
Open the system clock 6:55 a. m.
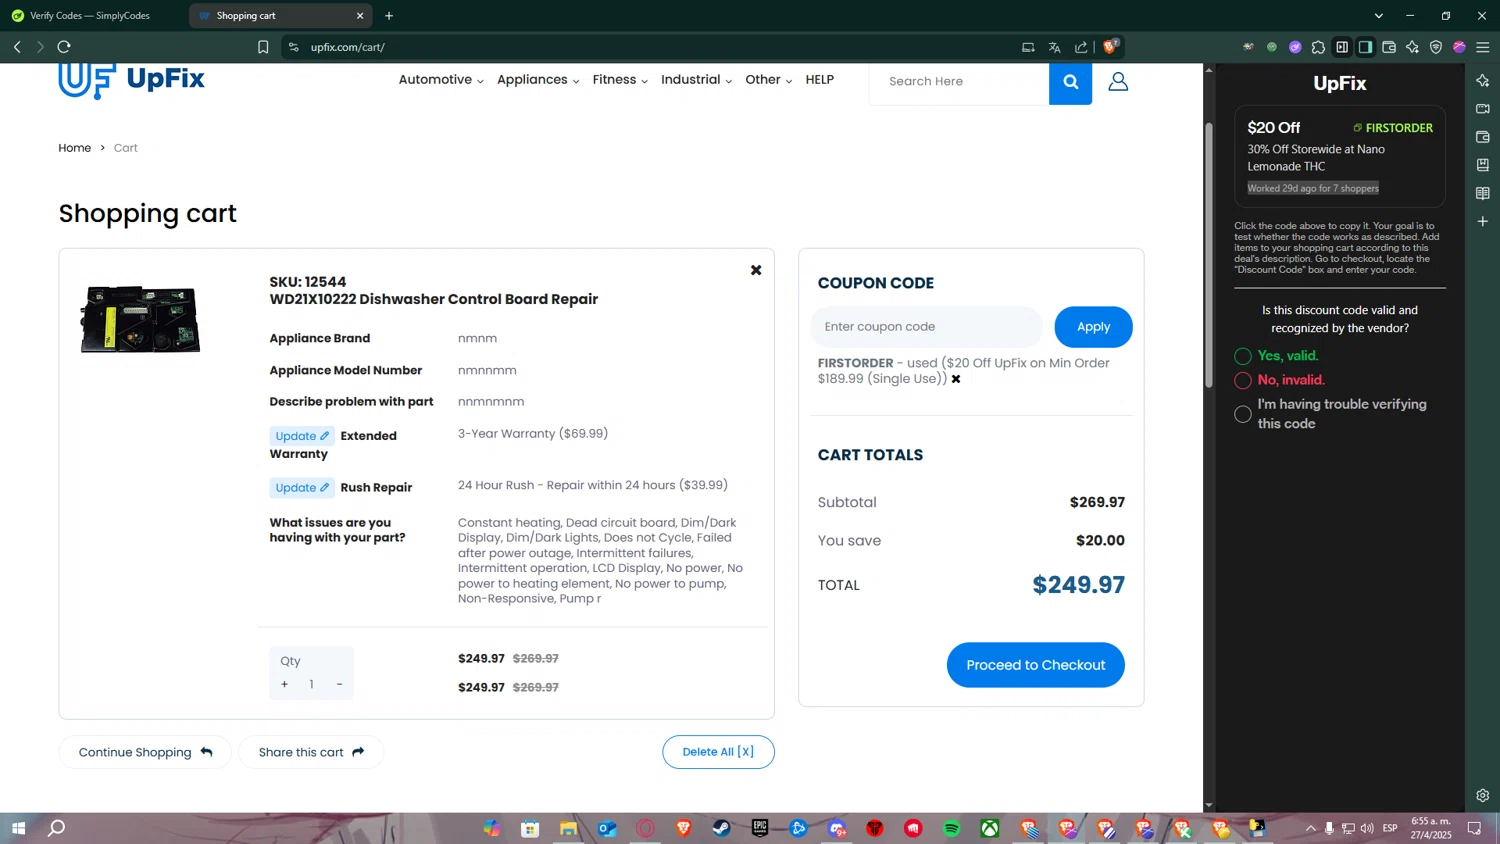pos(1430,828)
